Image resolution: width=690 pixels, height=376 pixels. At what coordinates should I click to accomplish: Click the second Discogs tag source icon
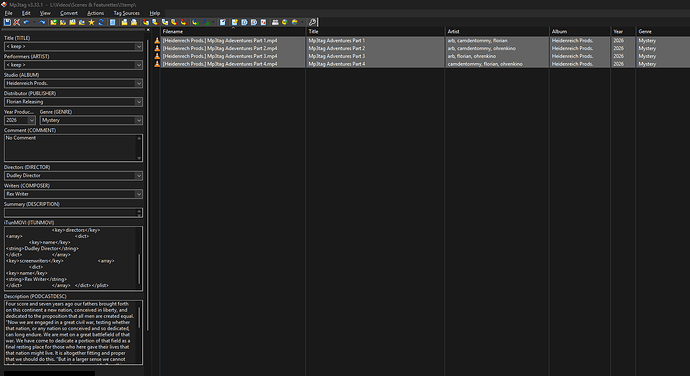(x=253, y=22)
